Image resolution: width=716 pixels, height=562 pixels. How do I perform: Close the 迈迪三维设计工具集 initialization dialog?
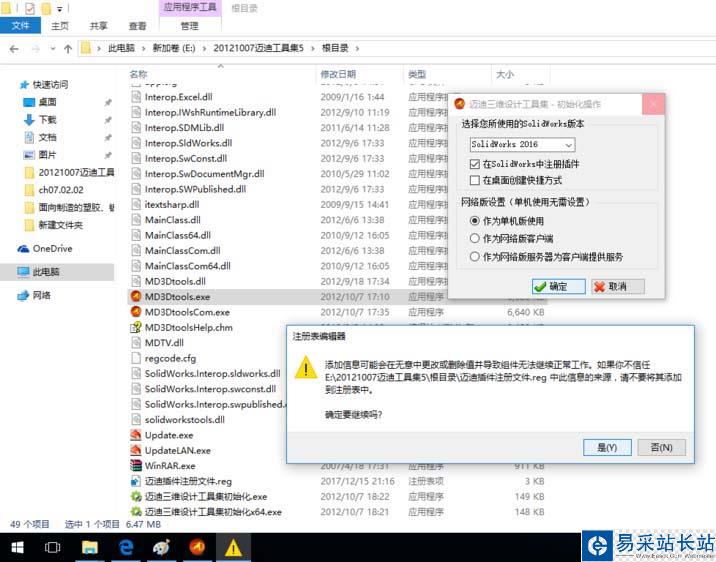click(653, 104)
